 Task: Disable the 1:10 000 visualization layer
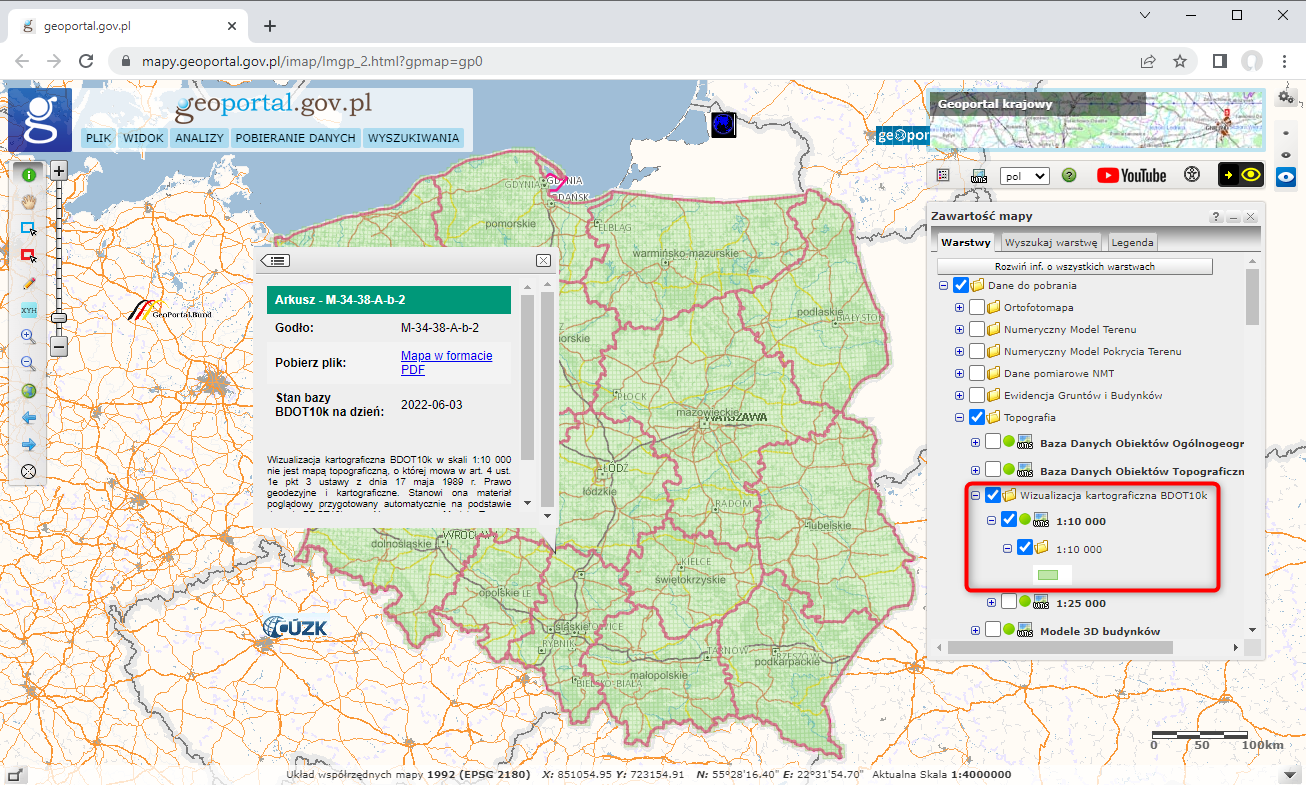1009,519
